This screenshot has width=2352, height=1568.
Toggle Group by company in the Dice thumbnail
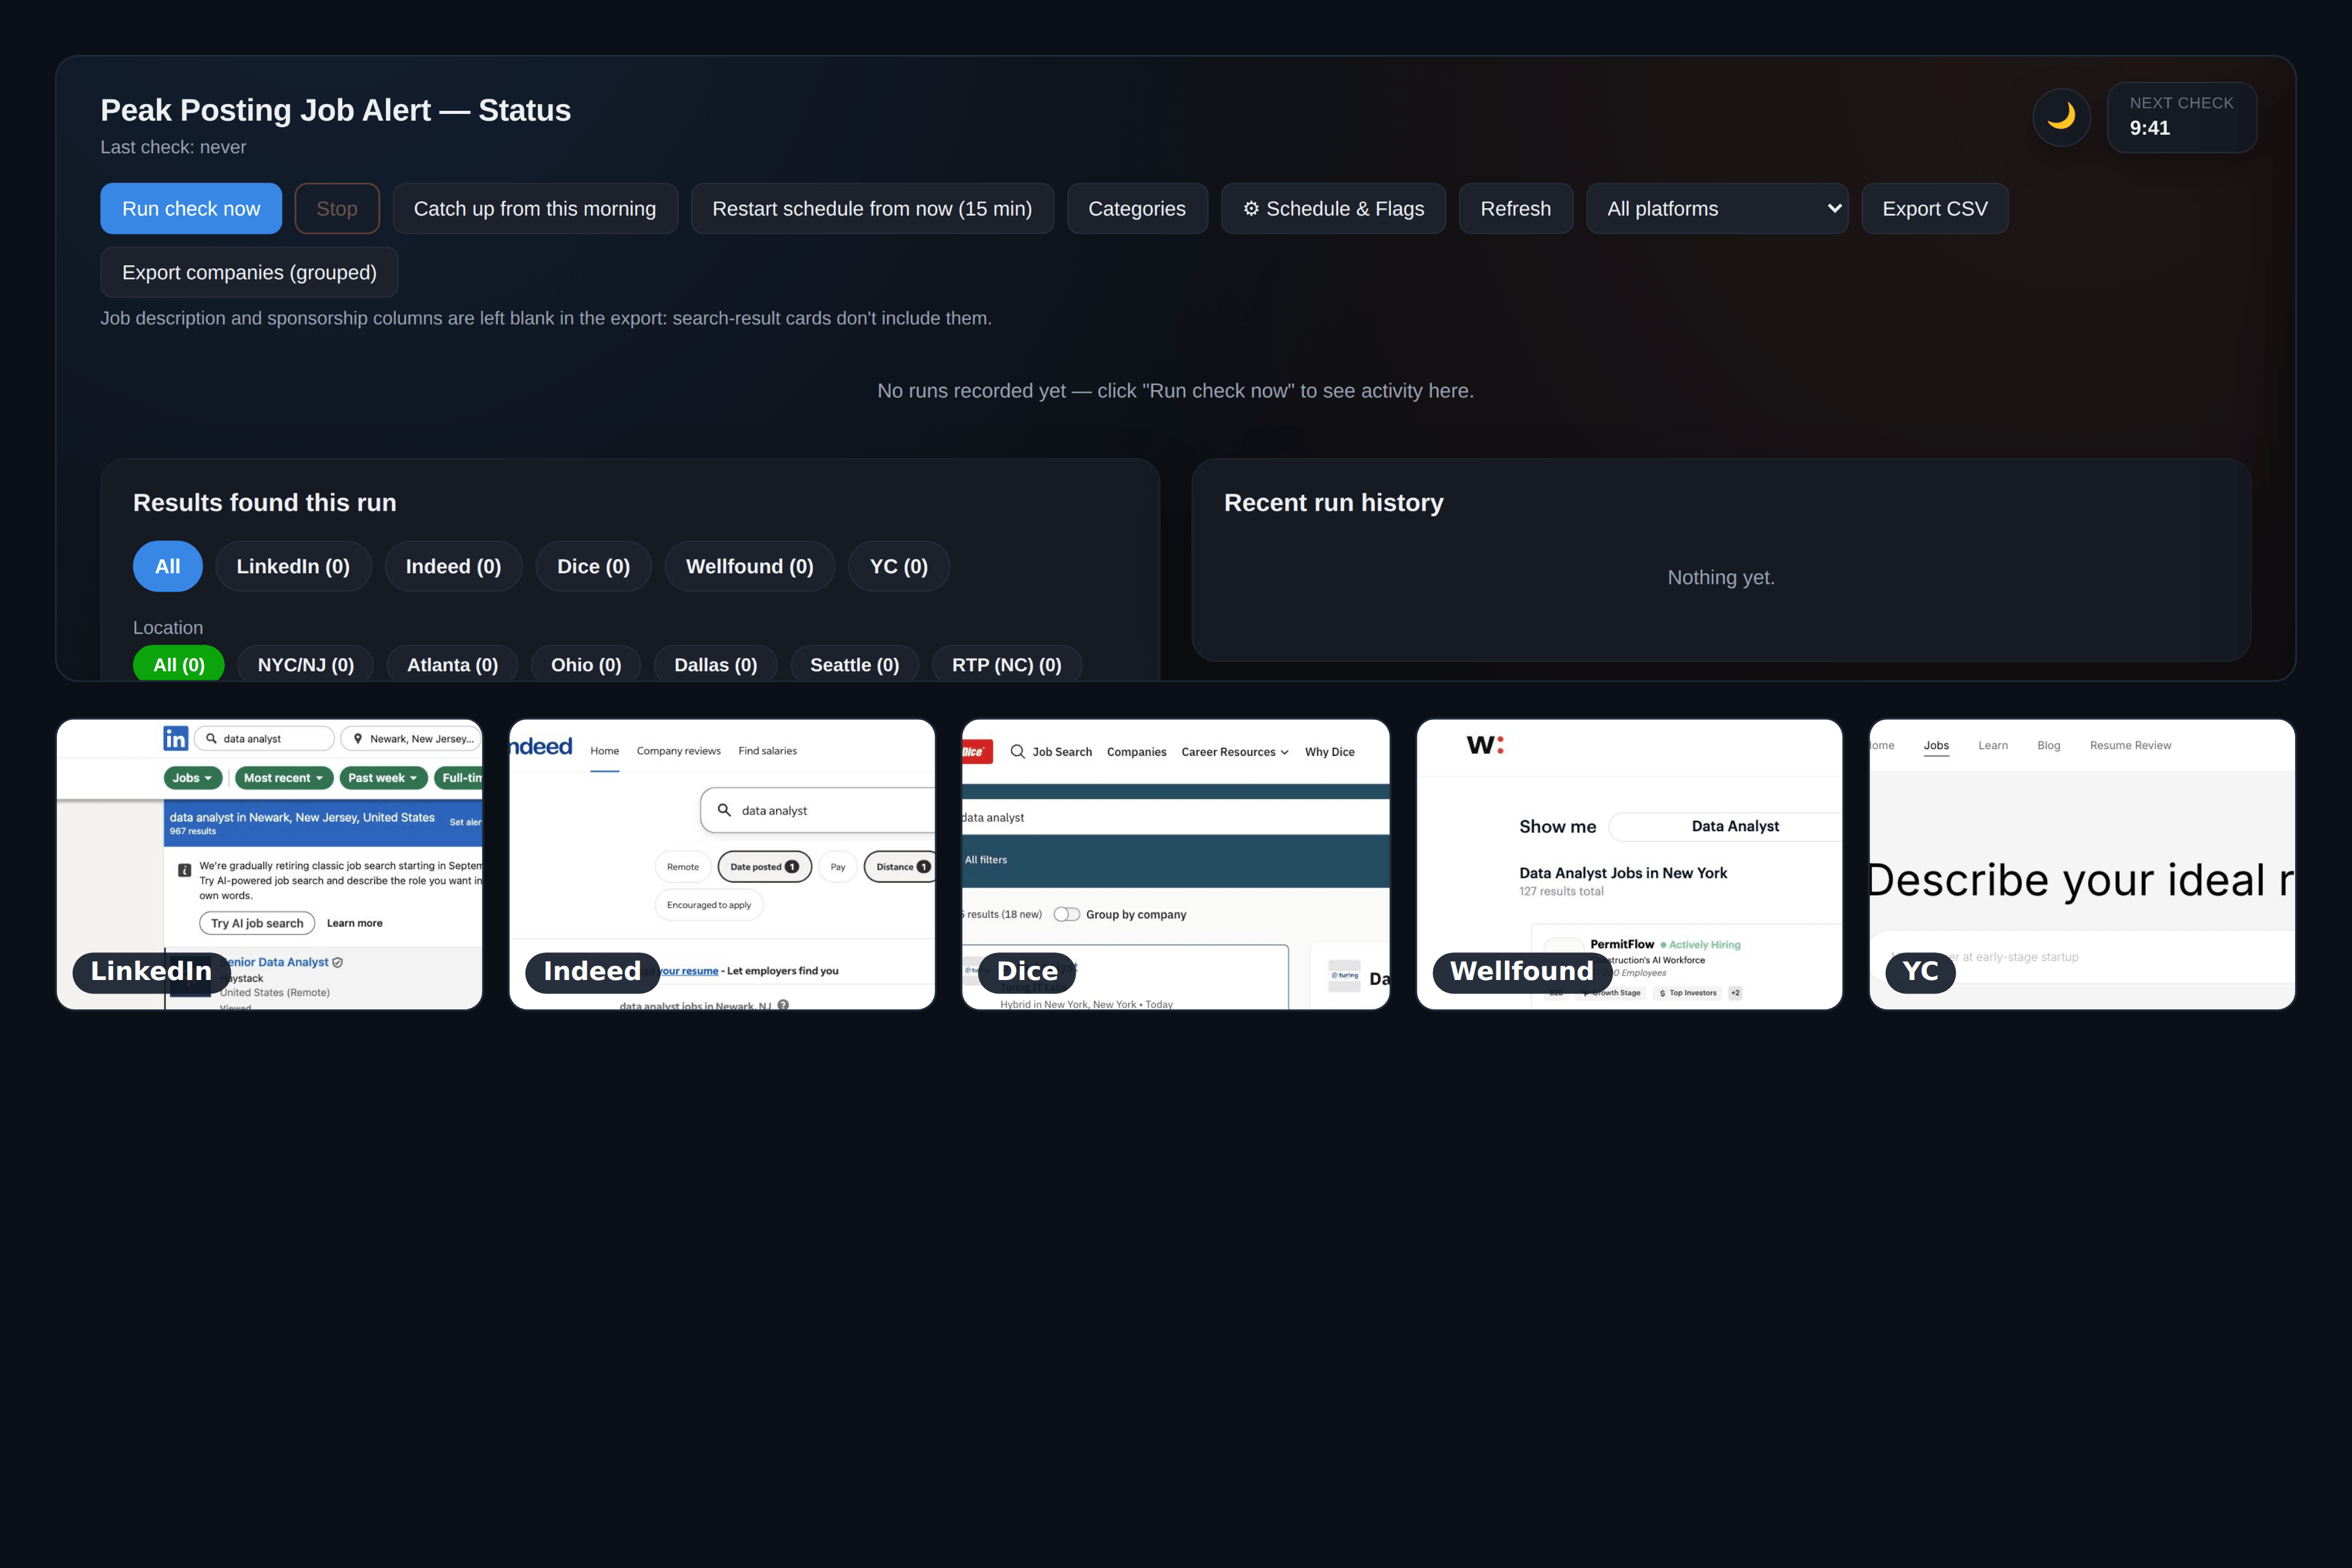coord(1067,914)
